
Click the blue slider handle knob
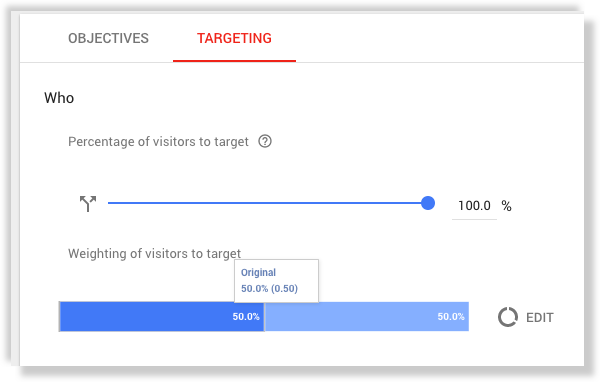click(x=428, y=203)
